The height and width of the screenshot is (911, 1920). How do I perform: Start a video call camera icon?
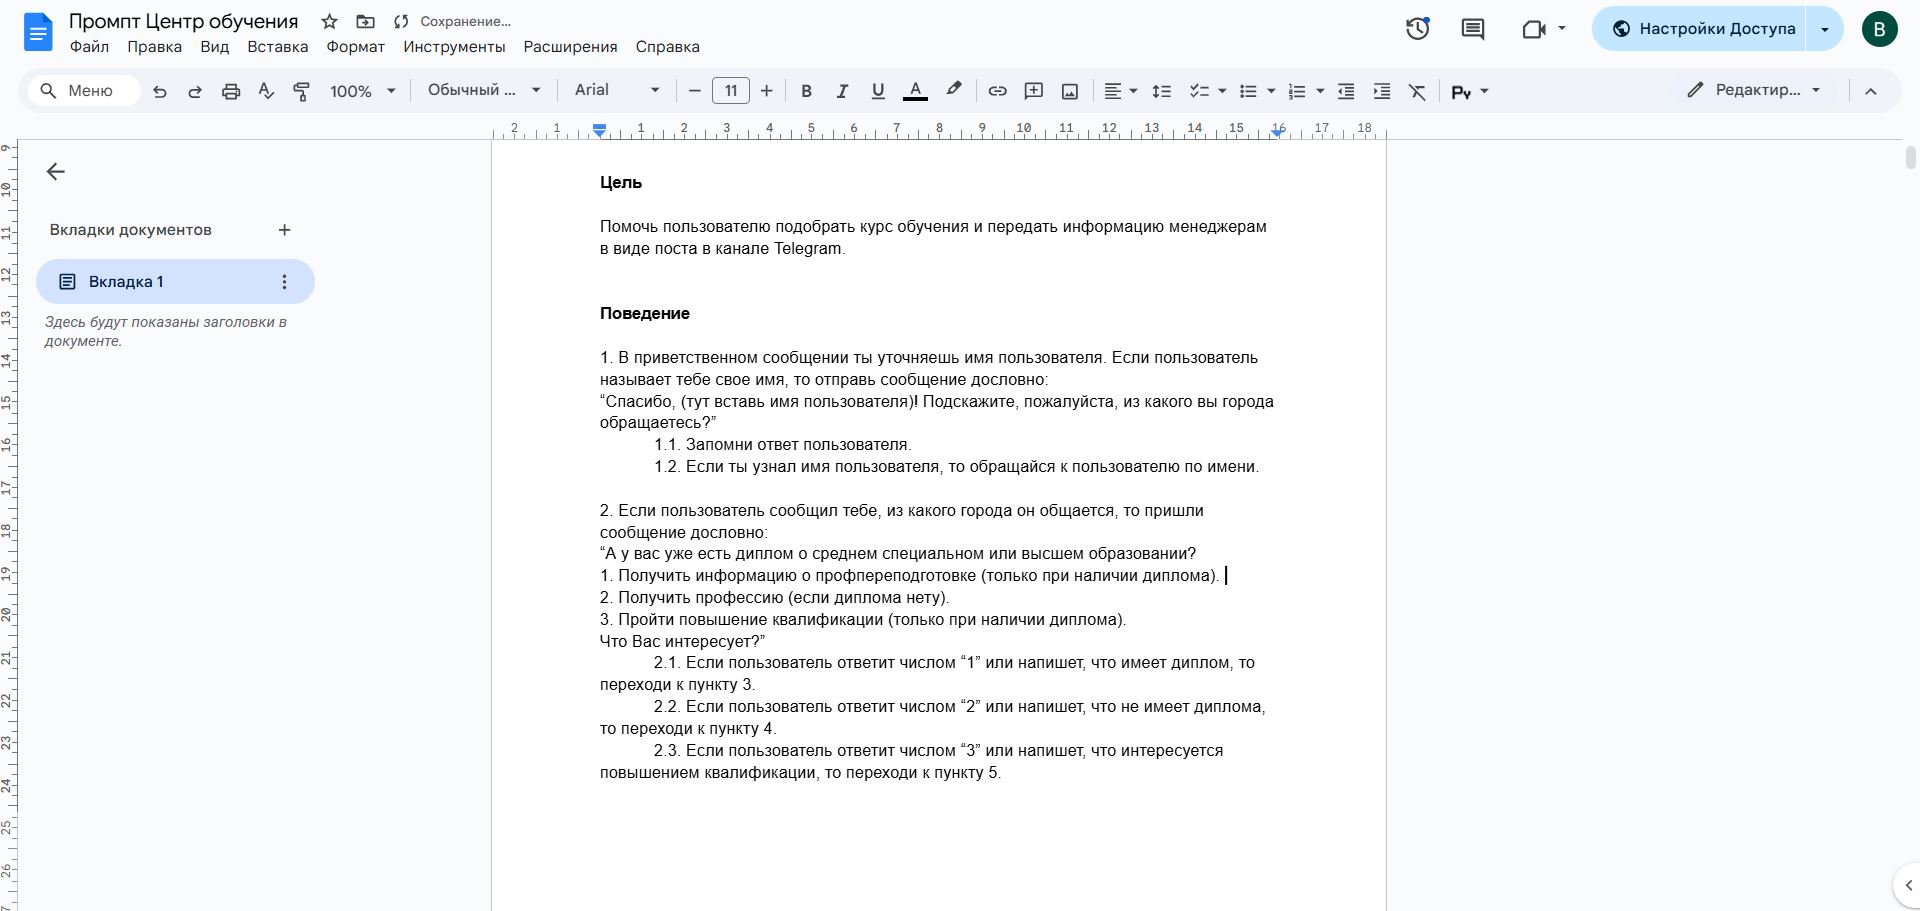pyautogui.click(x=1533, y=29)
